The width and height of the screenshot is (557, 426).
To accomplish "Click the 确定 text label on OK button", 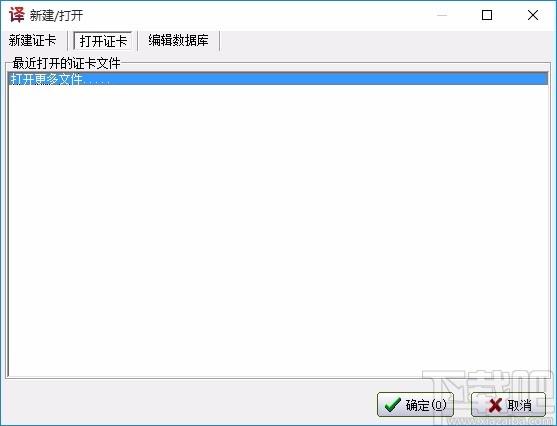I will 417,405.
